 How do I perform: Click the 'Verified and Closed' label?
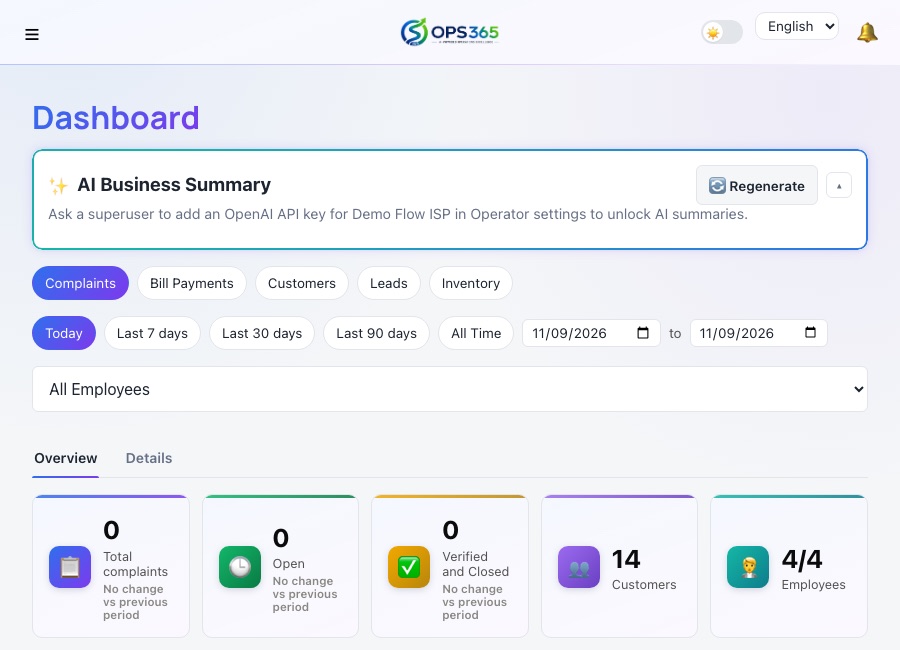coord(475,564)
